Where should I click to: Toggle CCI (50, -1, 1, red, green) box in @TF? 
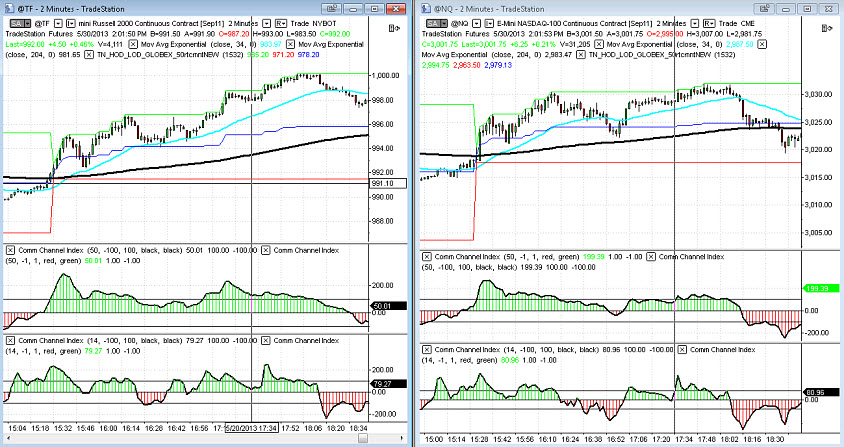click(x=265, y=250)
